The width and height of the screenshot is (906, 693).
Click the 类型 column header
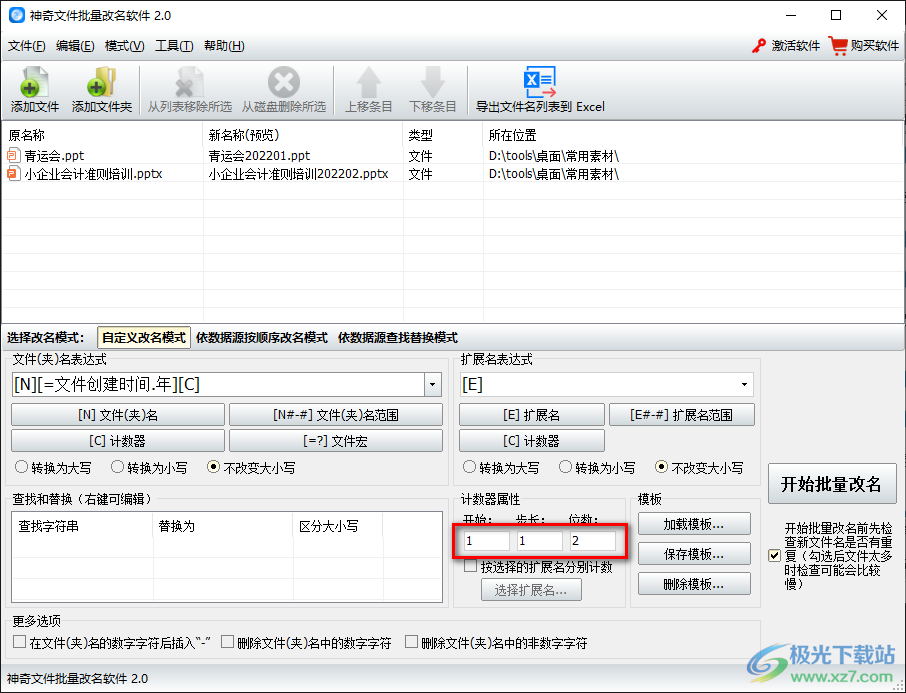pyautogui.click(x=443, y=135)
